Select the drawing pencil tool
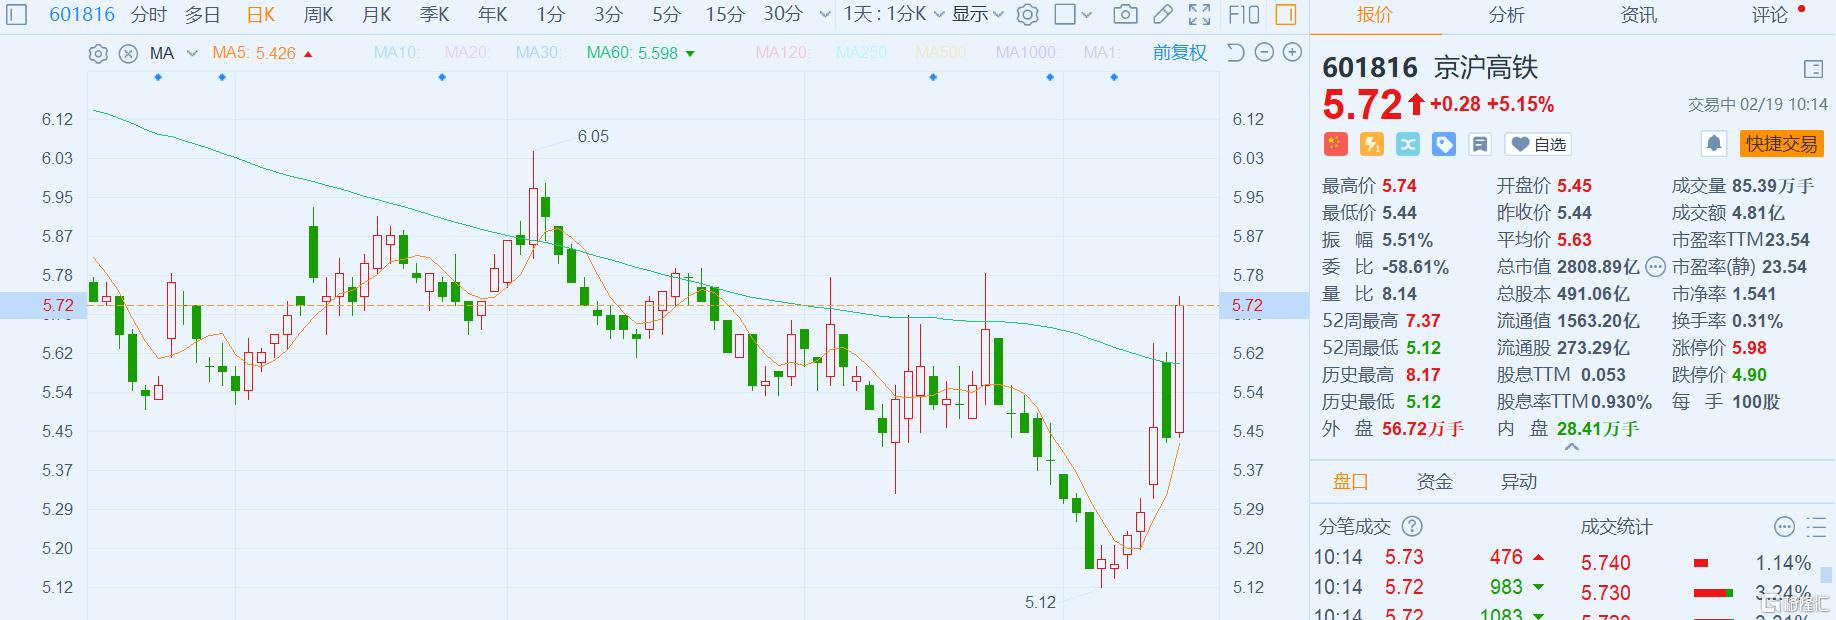Image resolution: width=1836 pixels, height=620 pixels. (1163, 15)
